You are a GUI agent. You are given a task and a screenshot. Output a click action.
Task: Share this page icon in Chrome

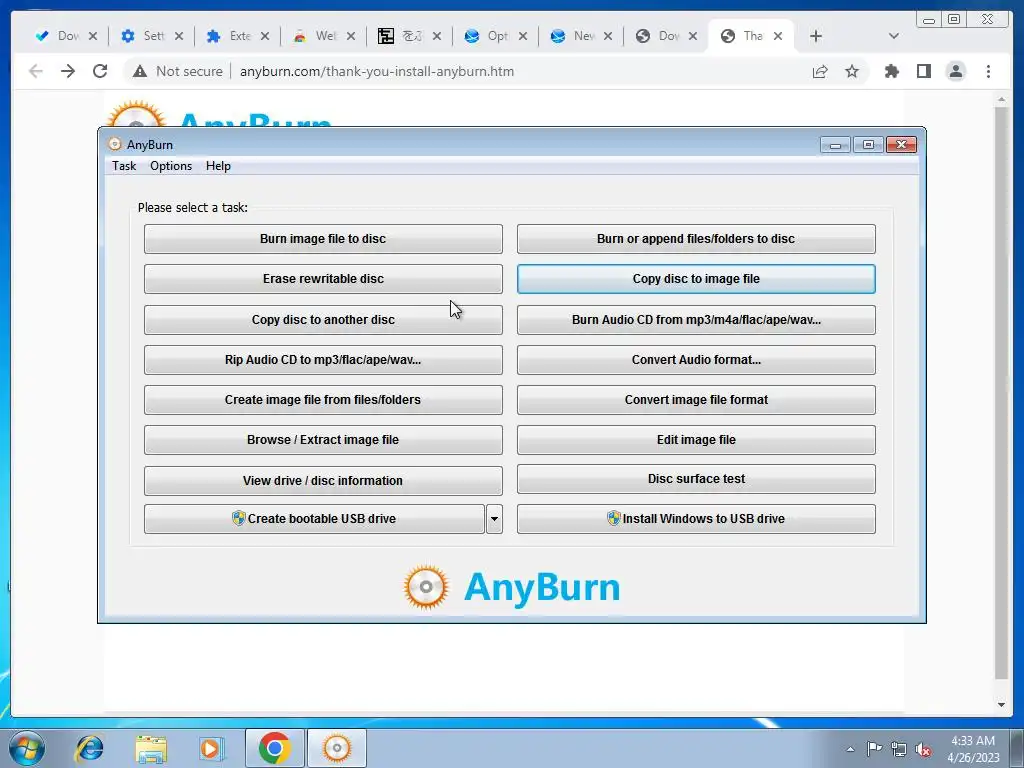click(820, 71)
